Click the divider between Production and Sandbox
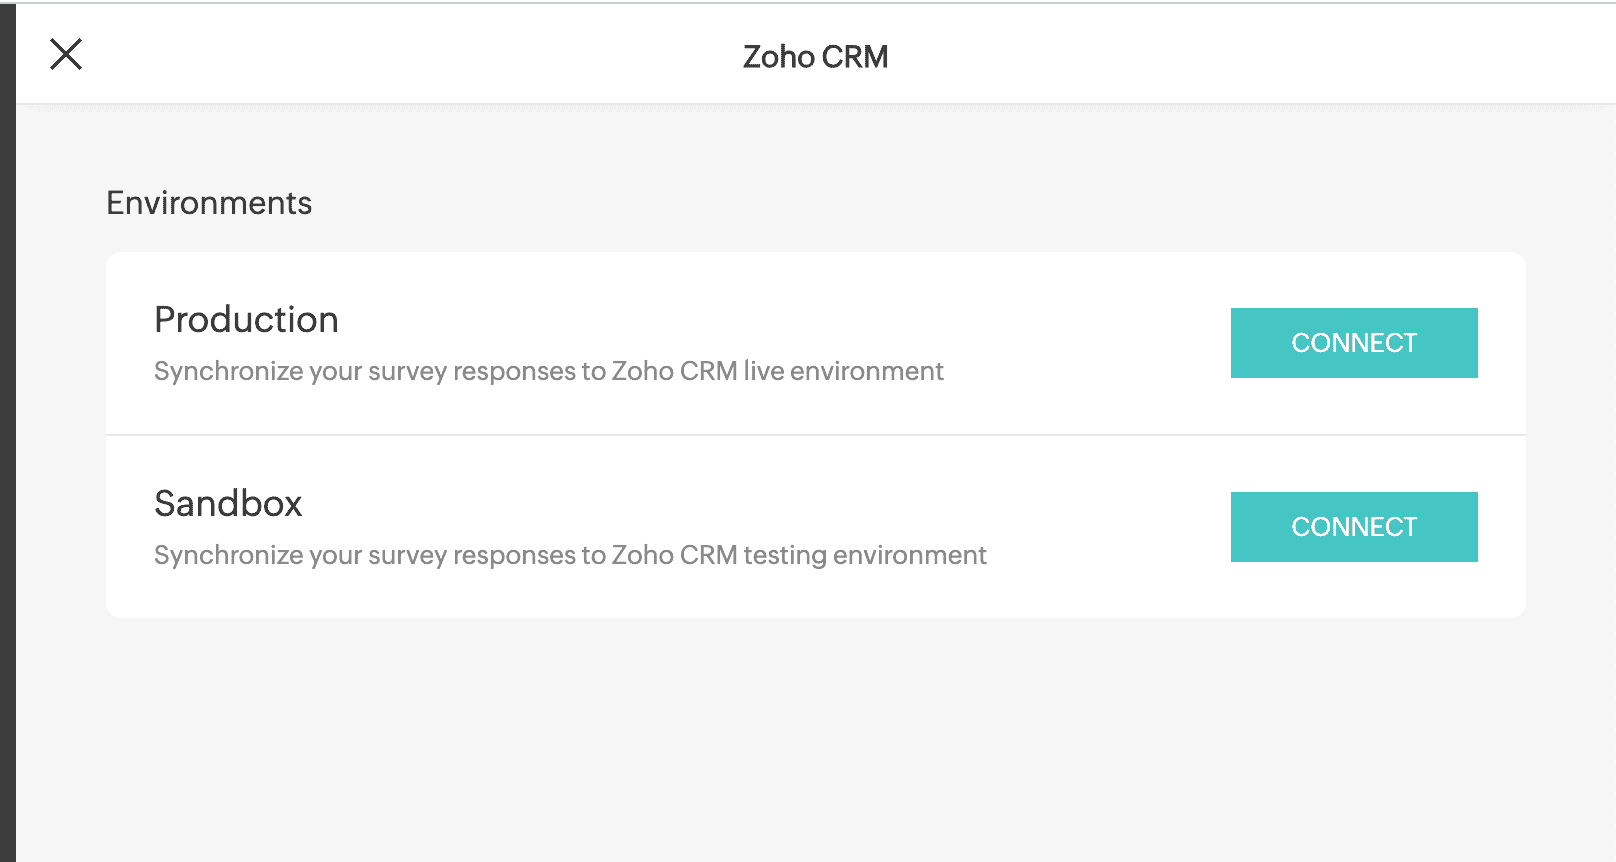 tap(815, 435)
